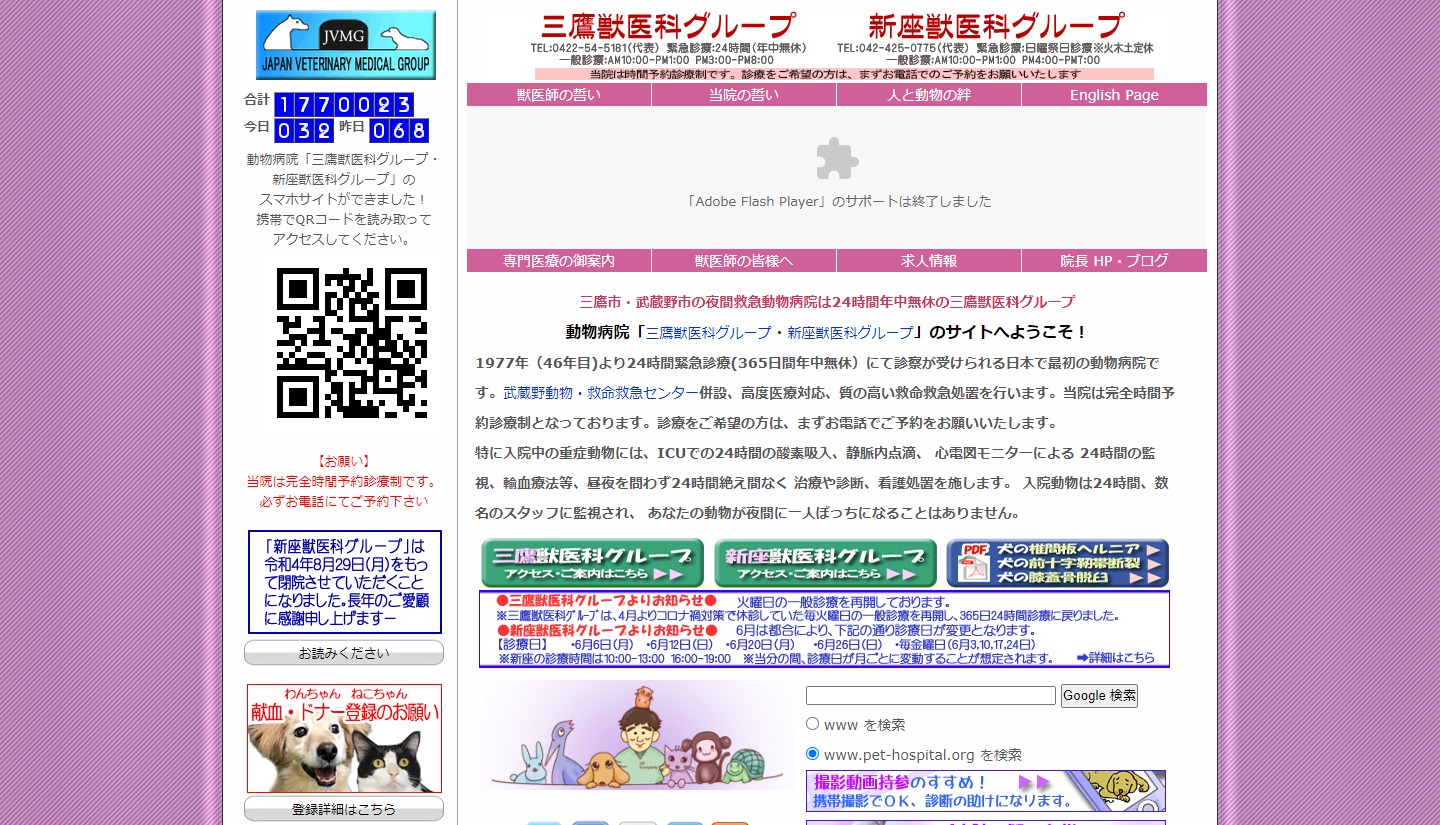Viewport: 1440px width, 825px height.
Task: Click into the Google search text field
Action: tap(930, 696)
